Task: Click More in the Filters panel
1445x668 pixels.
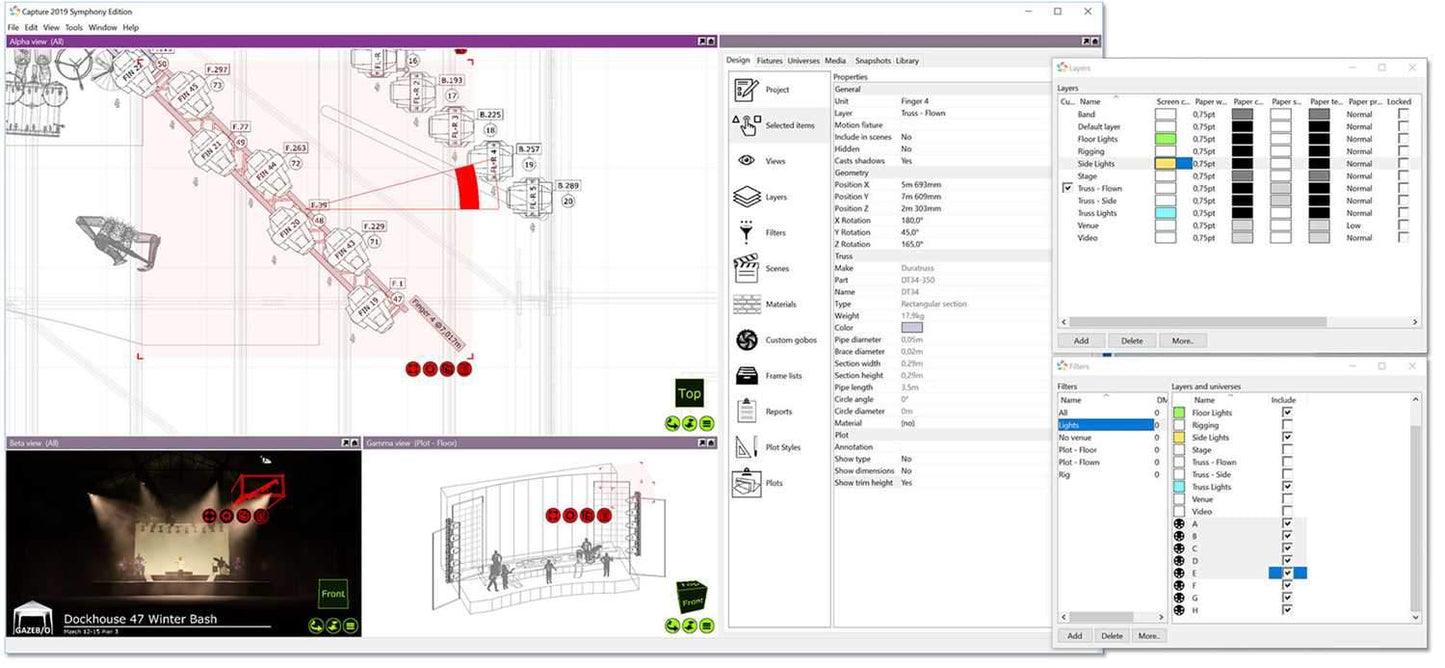Action: (1148, 635)
